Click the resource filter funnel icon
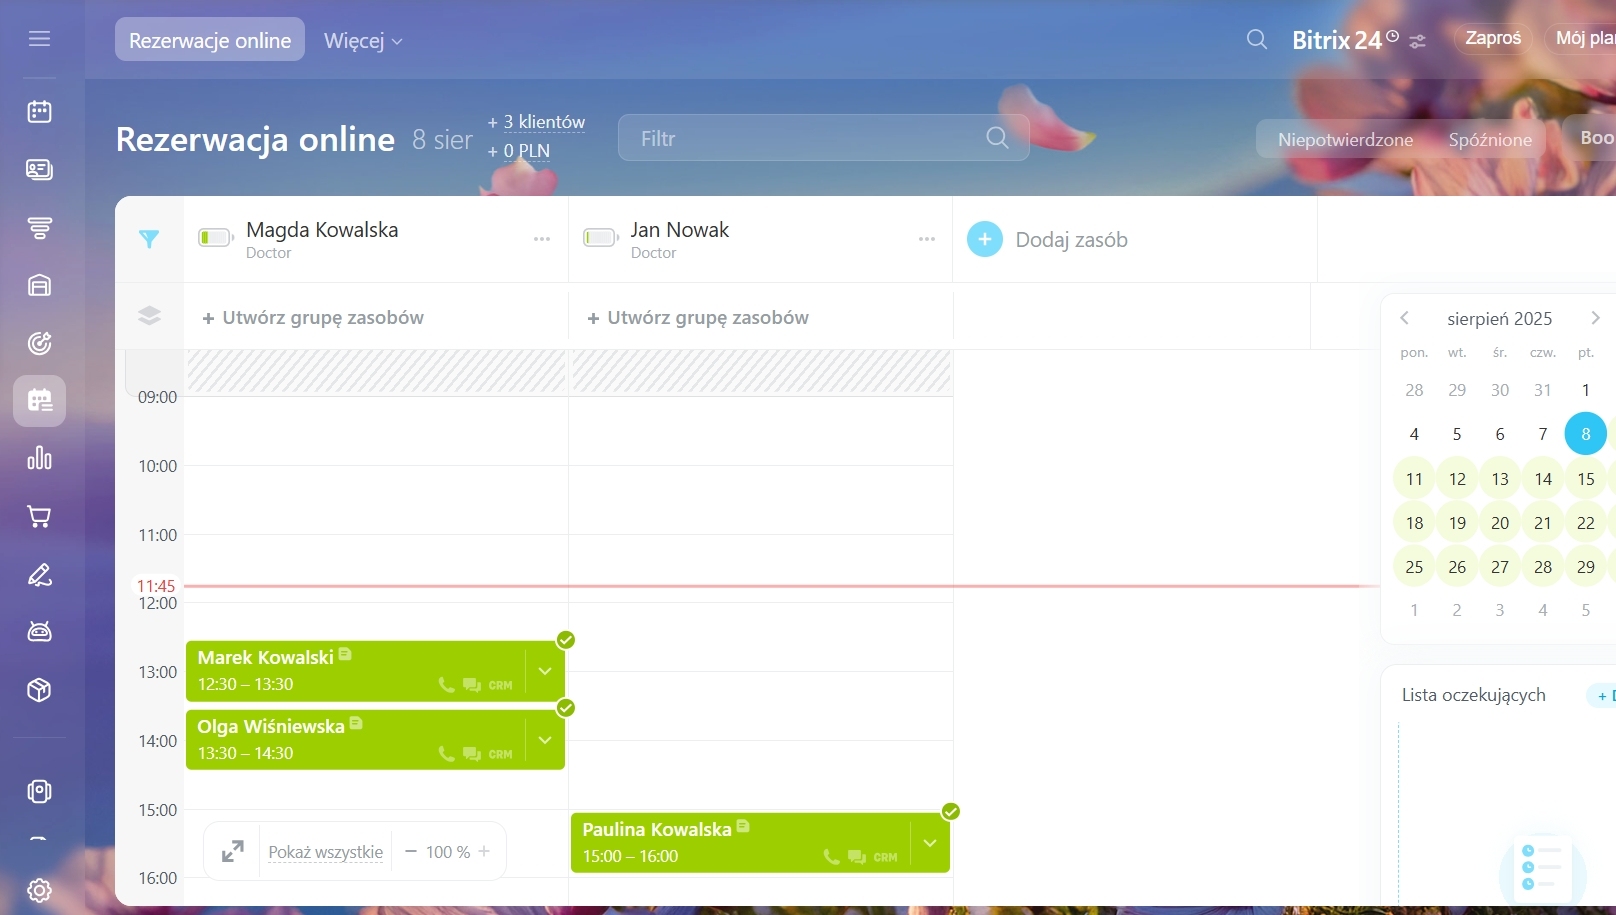 coord(149,239)
